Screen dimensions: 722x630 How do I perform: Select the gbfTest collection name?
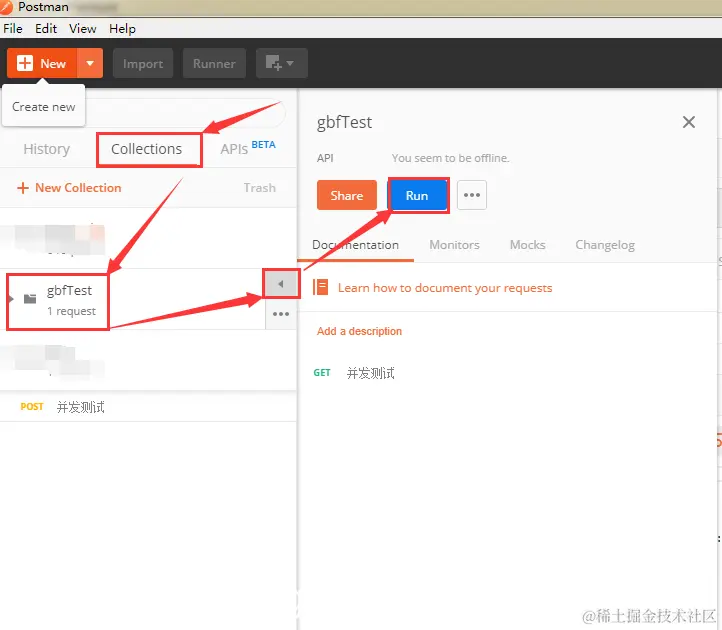69,291
